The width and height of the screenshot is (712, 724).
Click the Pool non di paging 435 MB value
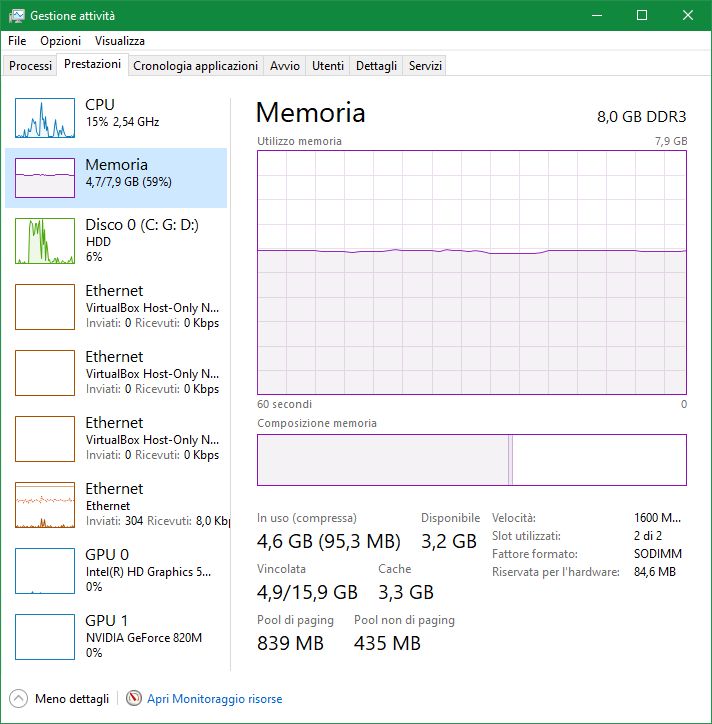[387, 643]
